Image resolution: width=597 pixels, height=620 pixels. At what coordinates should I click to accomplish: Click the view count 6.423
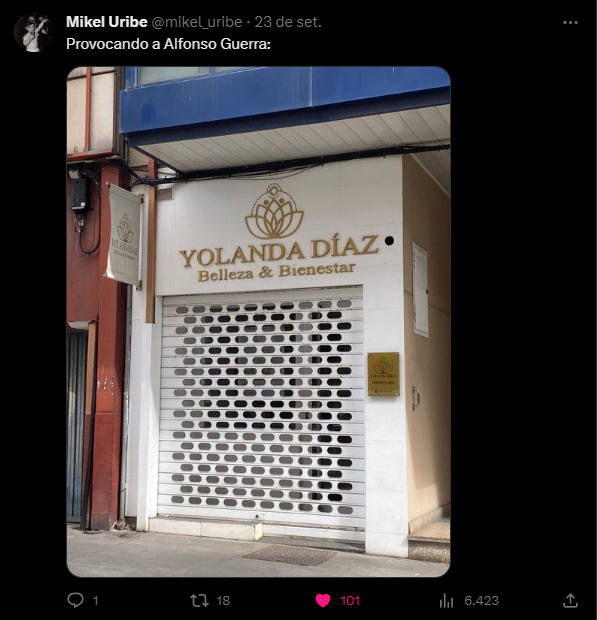coord(481,601)
